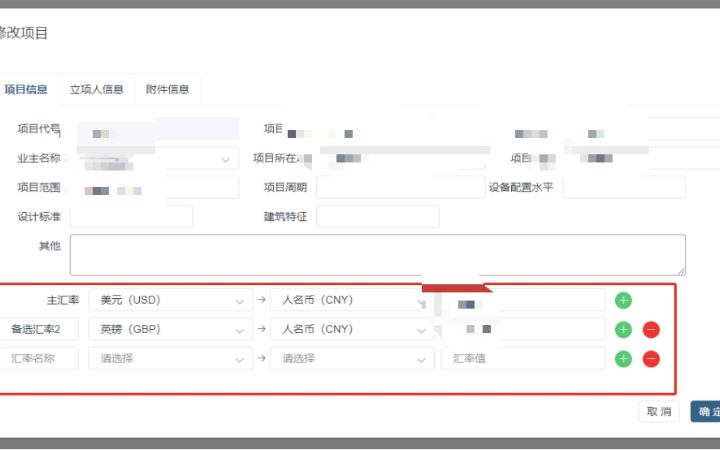
Task: Delete the empty 汇率名称 row via red minus
Action: pos(651,359)
